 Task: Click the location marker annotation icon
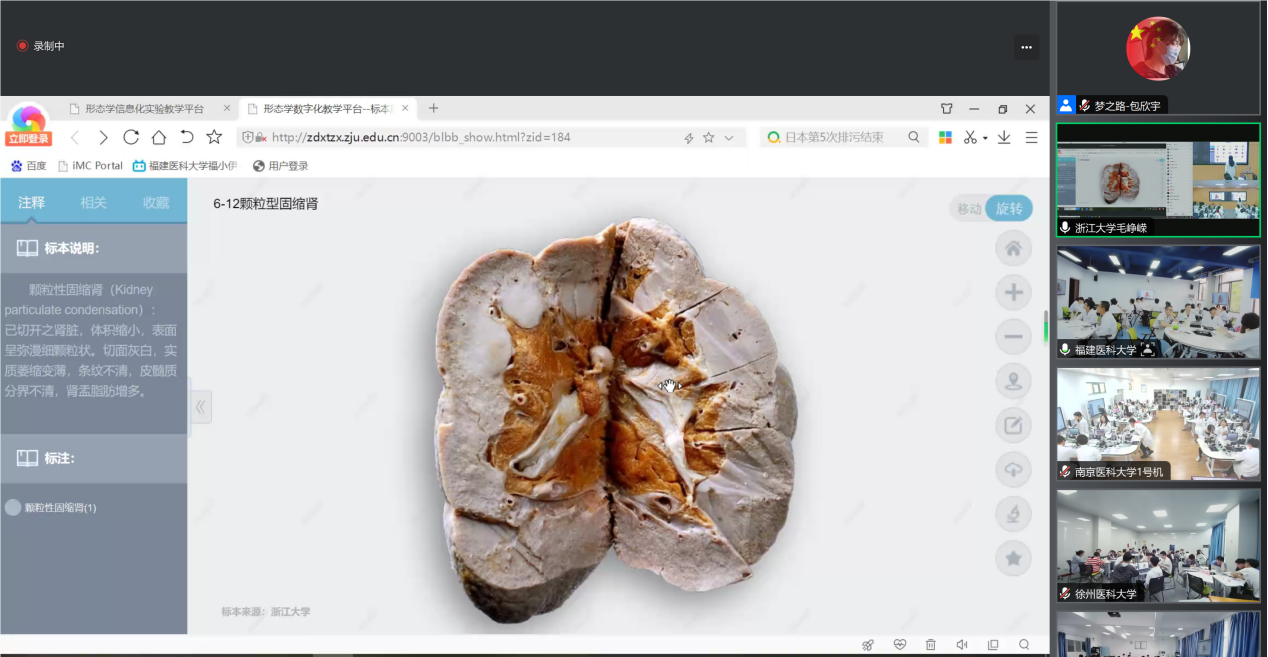point(1013,381)
